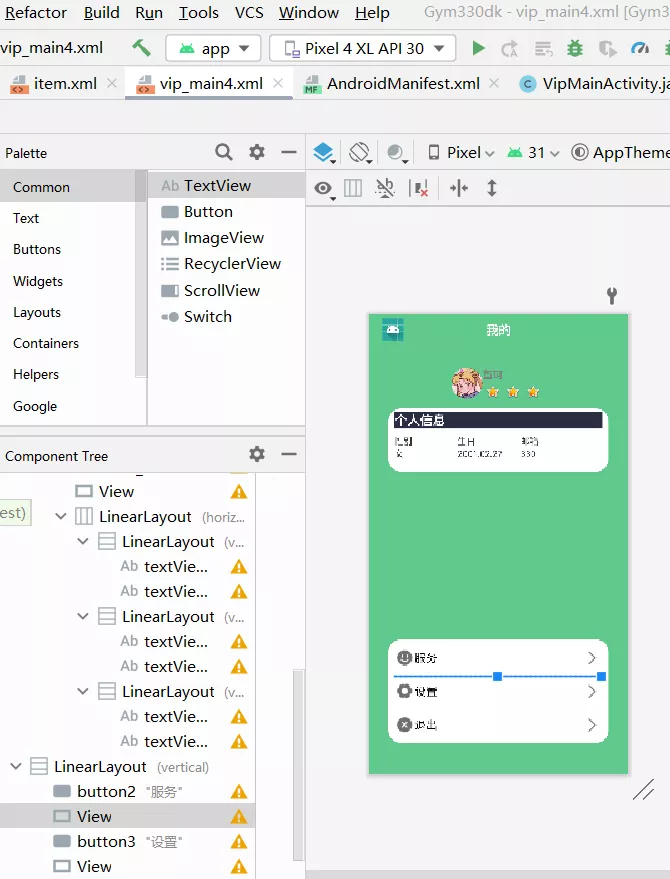Select the Google palette category

[67, 406]
